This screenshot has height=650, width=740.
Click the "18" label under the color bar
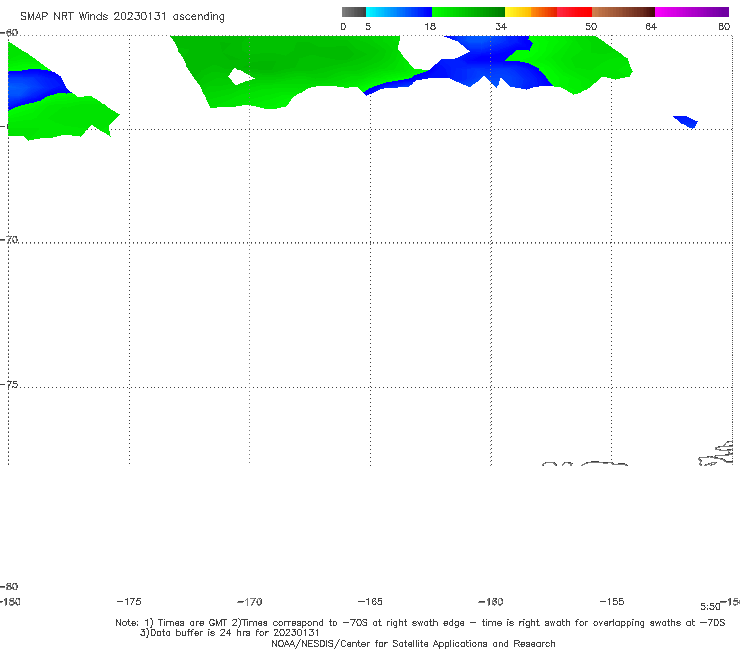click(430, 26)
